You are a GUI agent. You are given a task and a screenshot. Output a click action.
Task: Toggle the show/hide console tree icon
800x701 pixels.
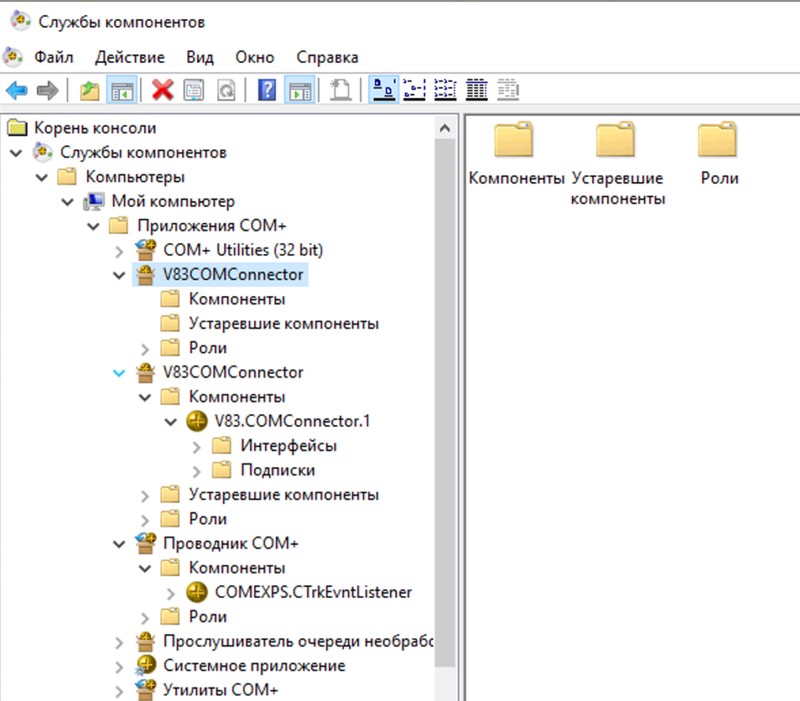pos(121,91)
